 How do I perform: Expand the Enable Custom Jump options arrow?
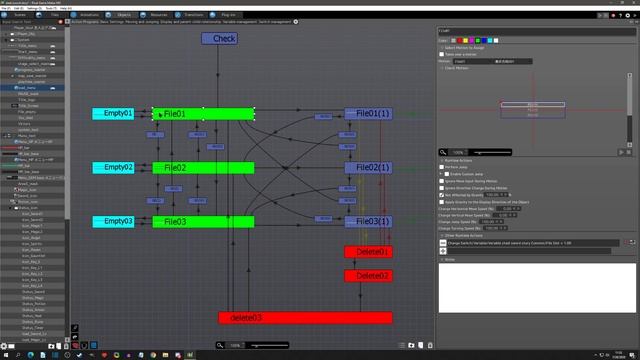pos(441,174)
